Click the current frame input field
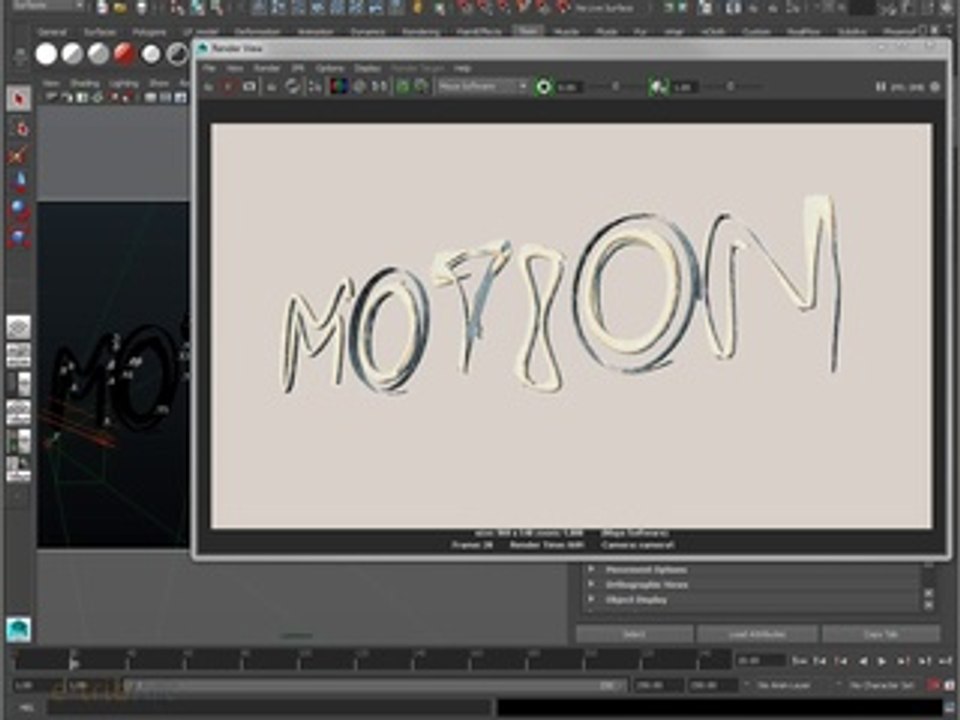 tap(760, 661)
